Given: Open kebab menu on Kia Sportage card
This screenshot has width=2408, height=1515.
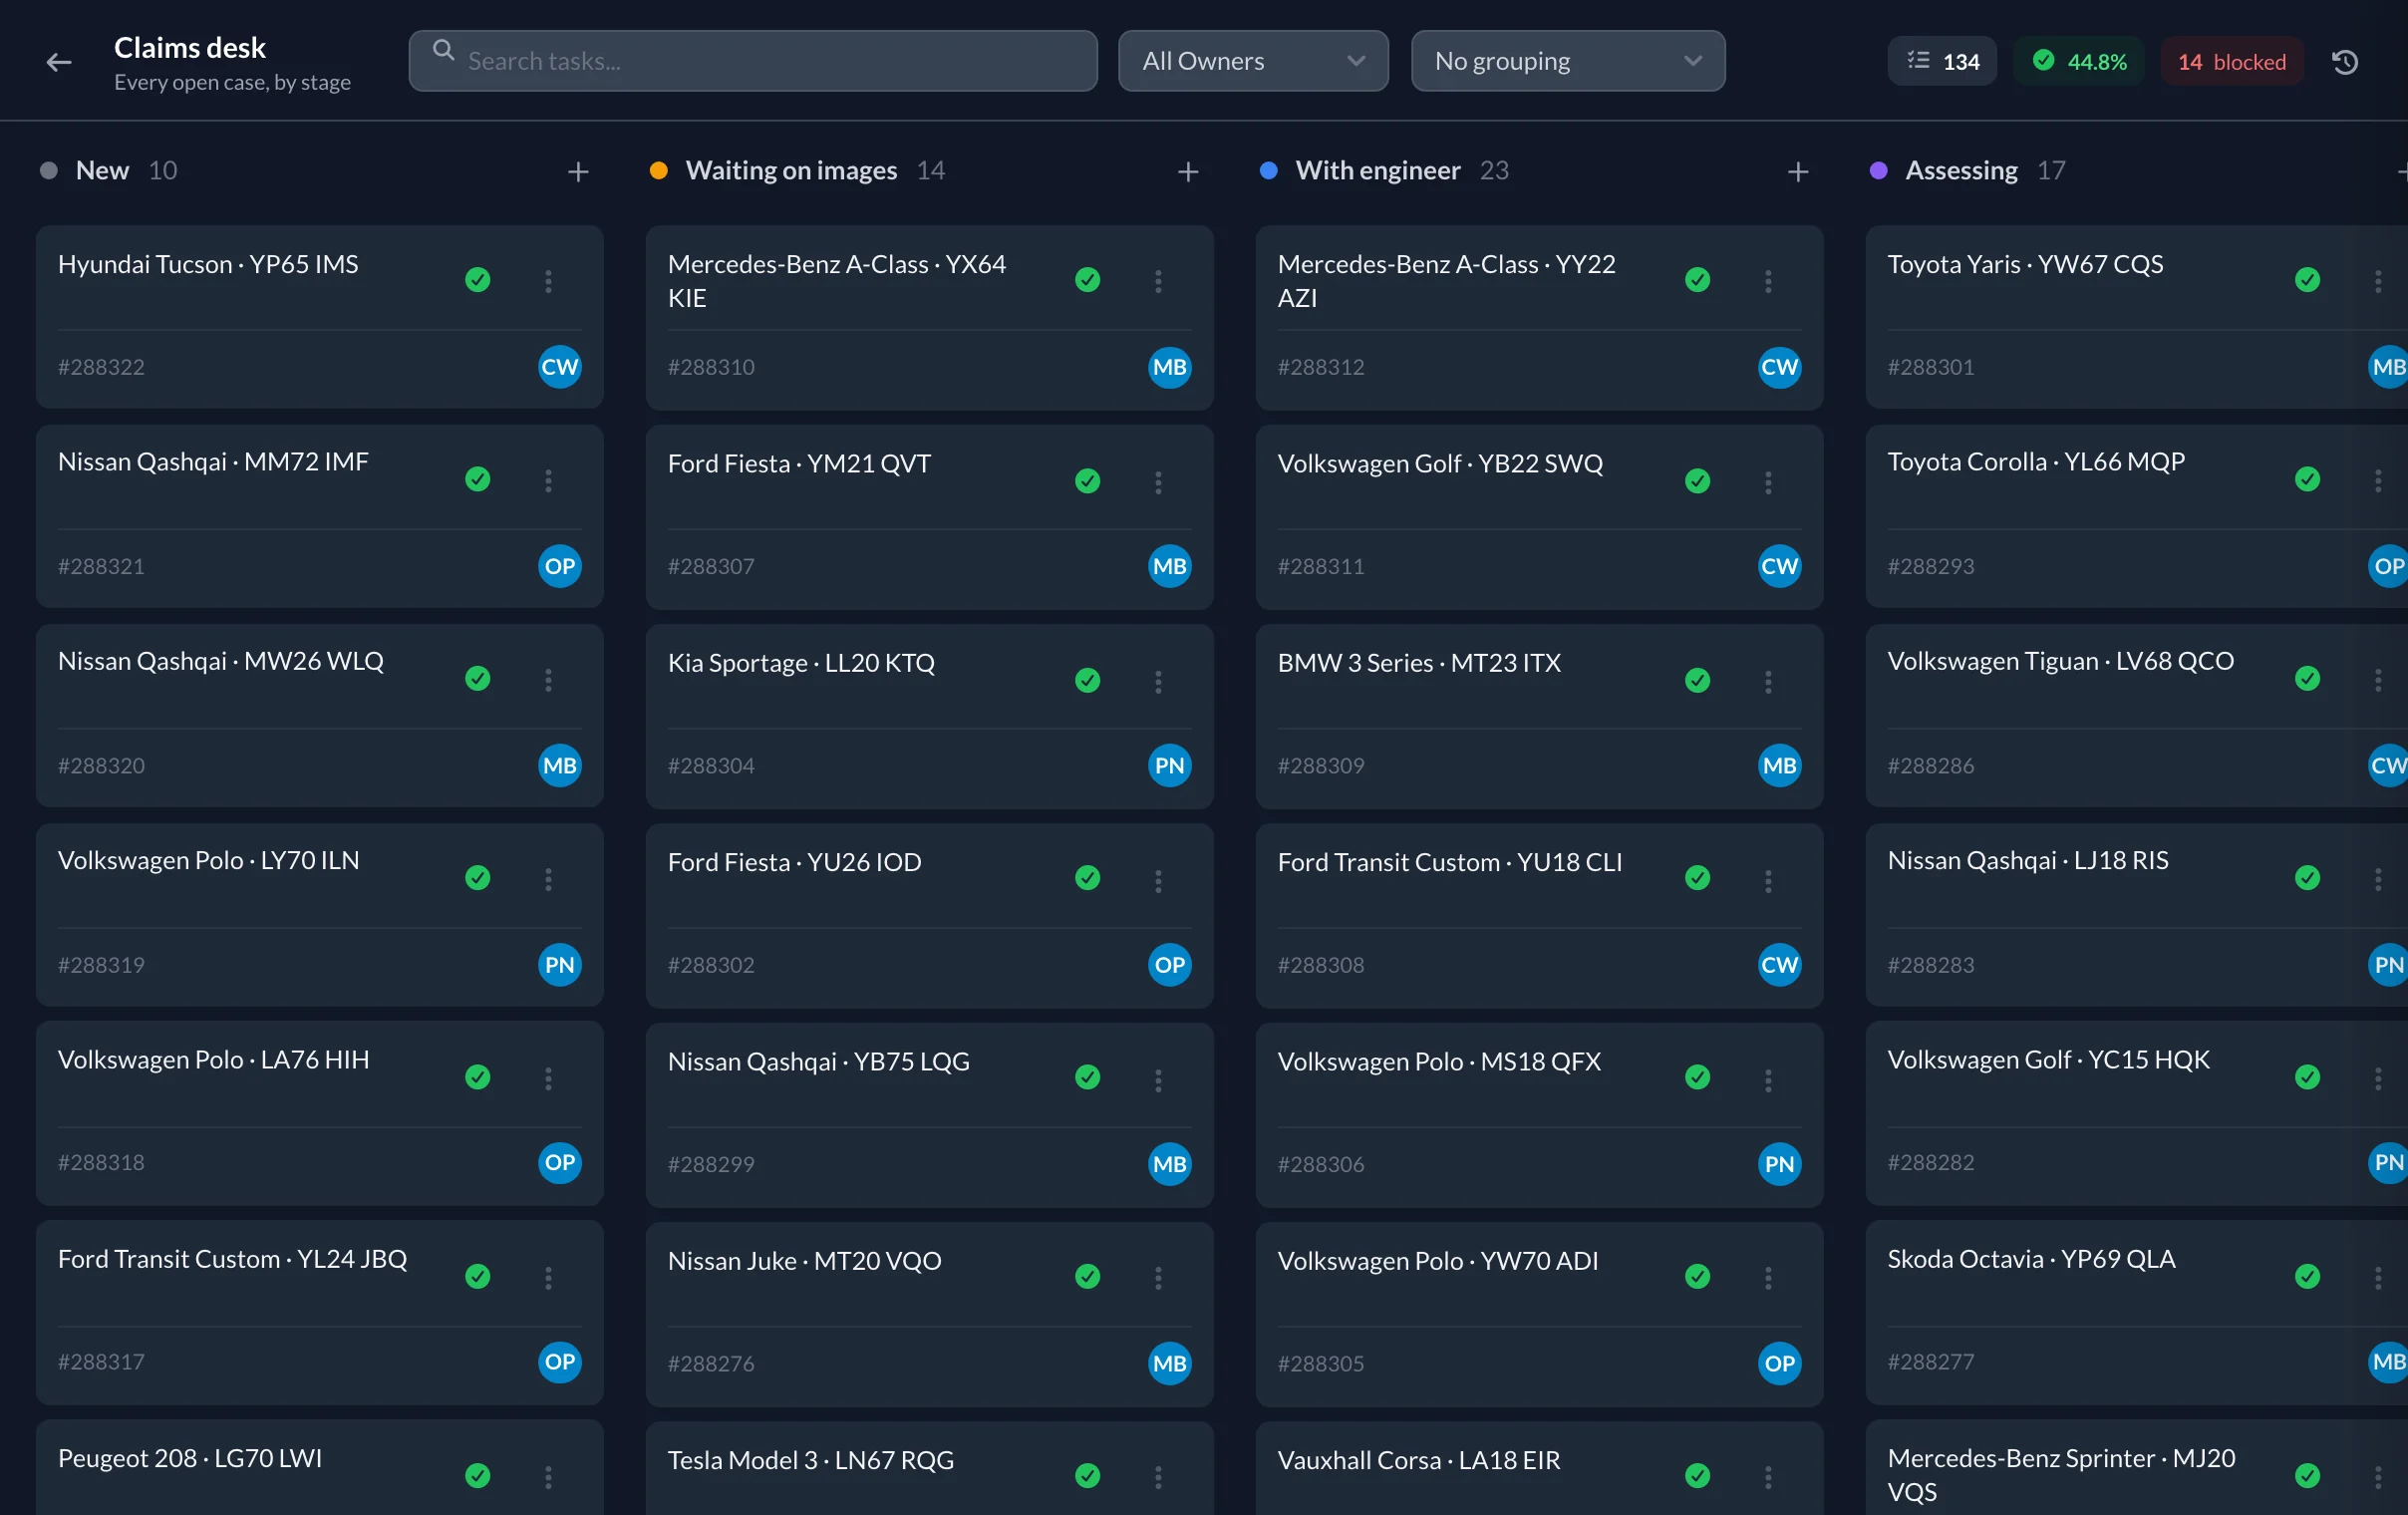Looking at the screenshot, I should click(x=1158, y=681).
